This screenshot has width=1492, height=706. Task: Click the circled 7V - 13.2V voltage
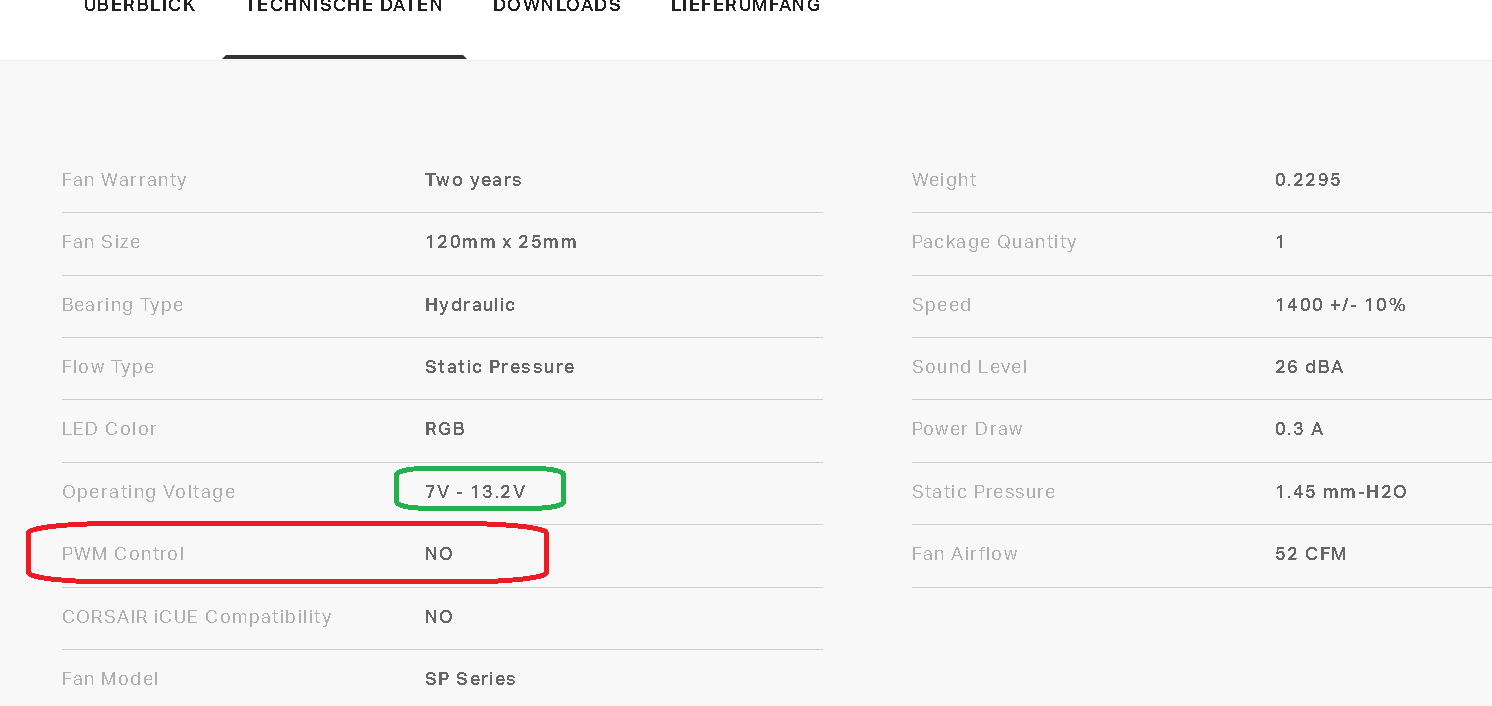pos(476,492)
